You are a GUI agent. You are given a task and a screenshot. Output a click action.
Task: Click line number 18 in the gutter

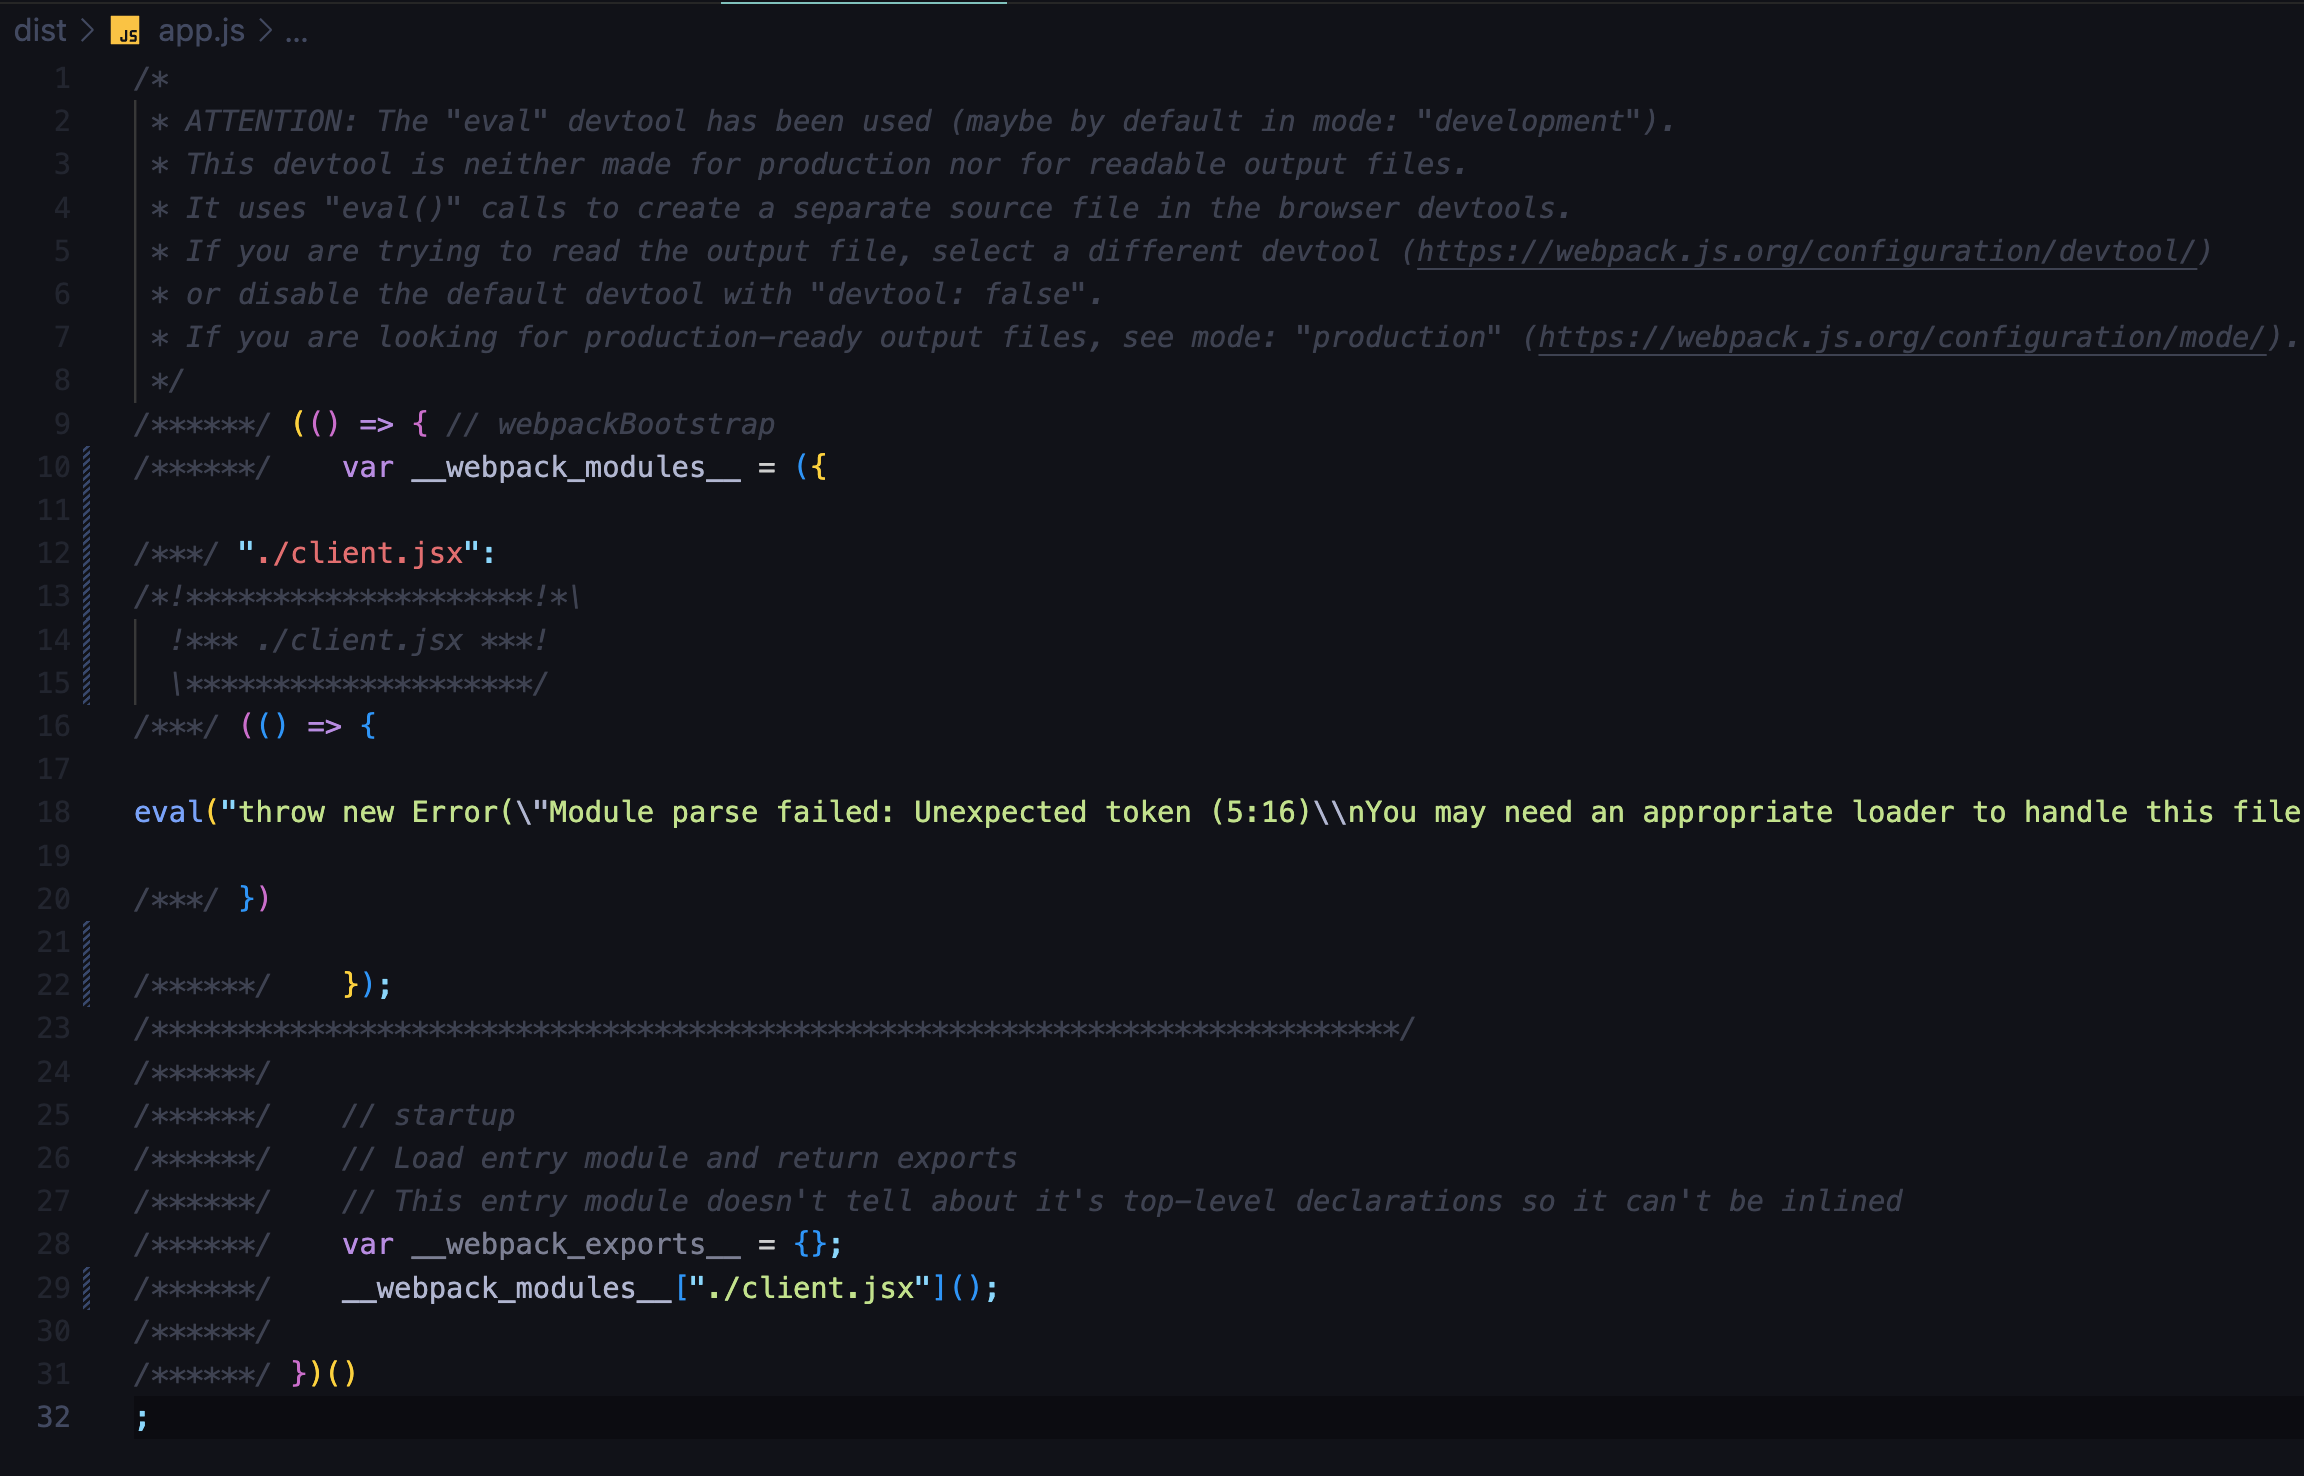pos(54,812)
